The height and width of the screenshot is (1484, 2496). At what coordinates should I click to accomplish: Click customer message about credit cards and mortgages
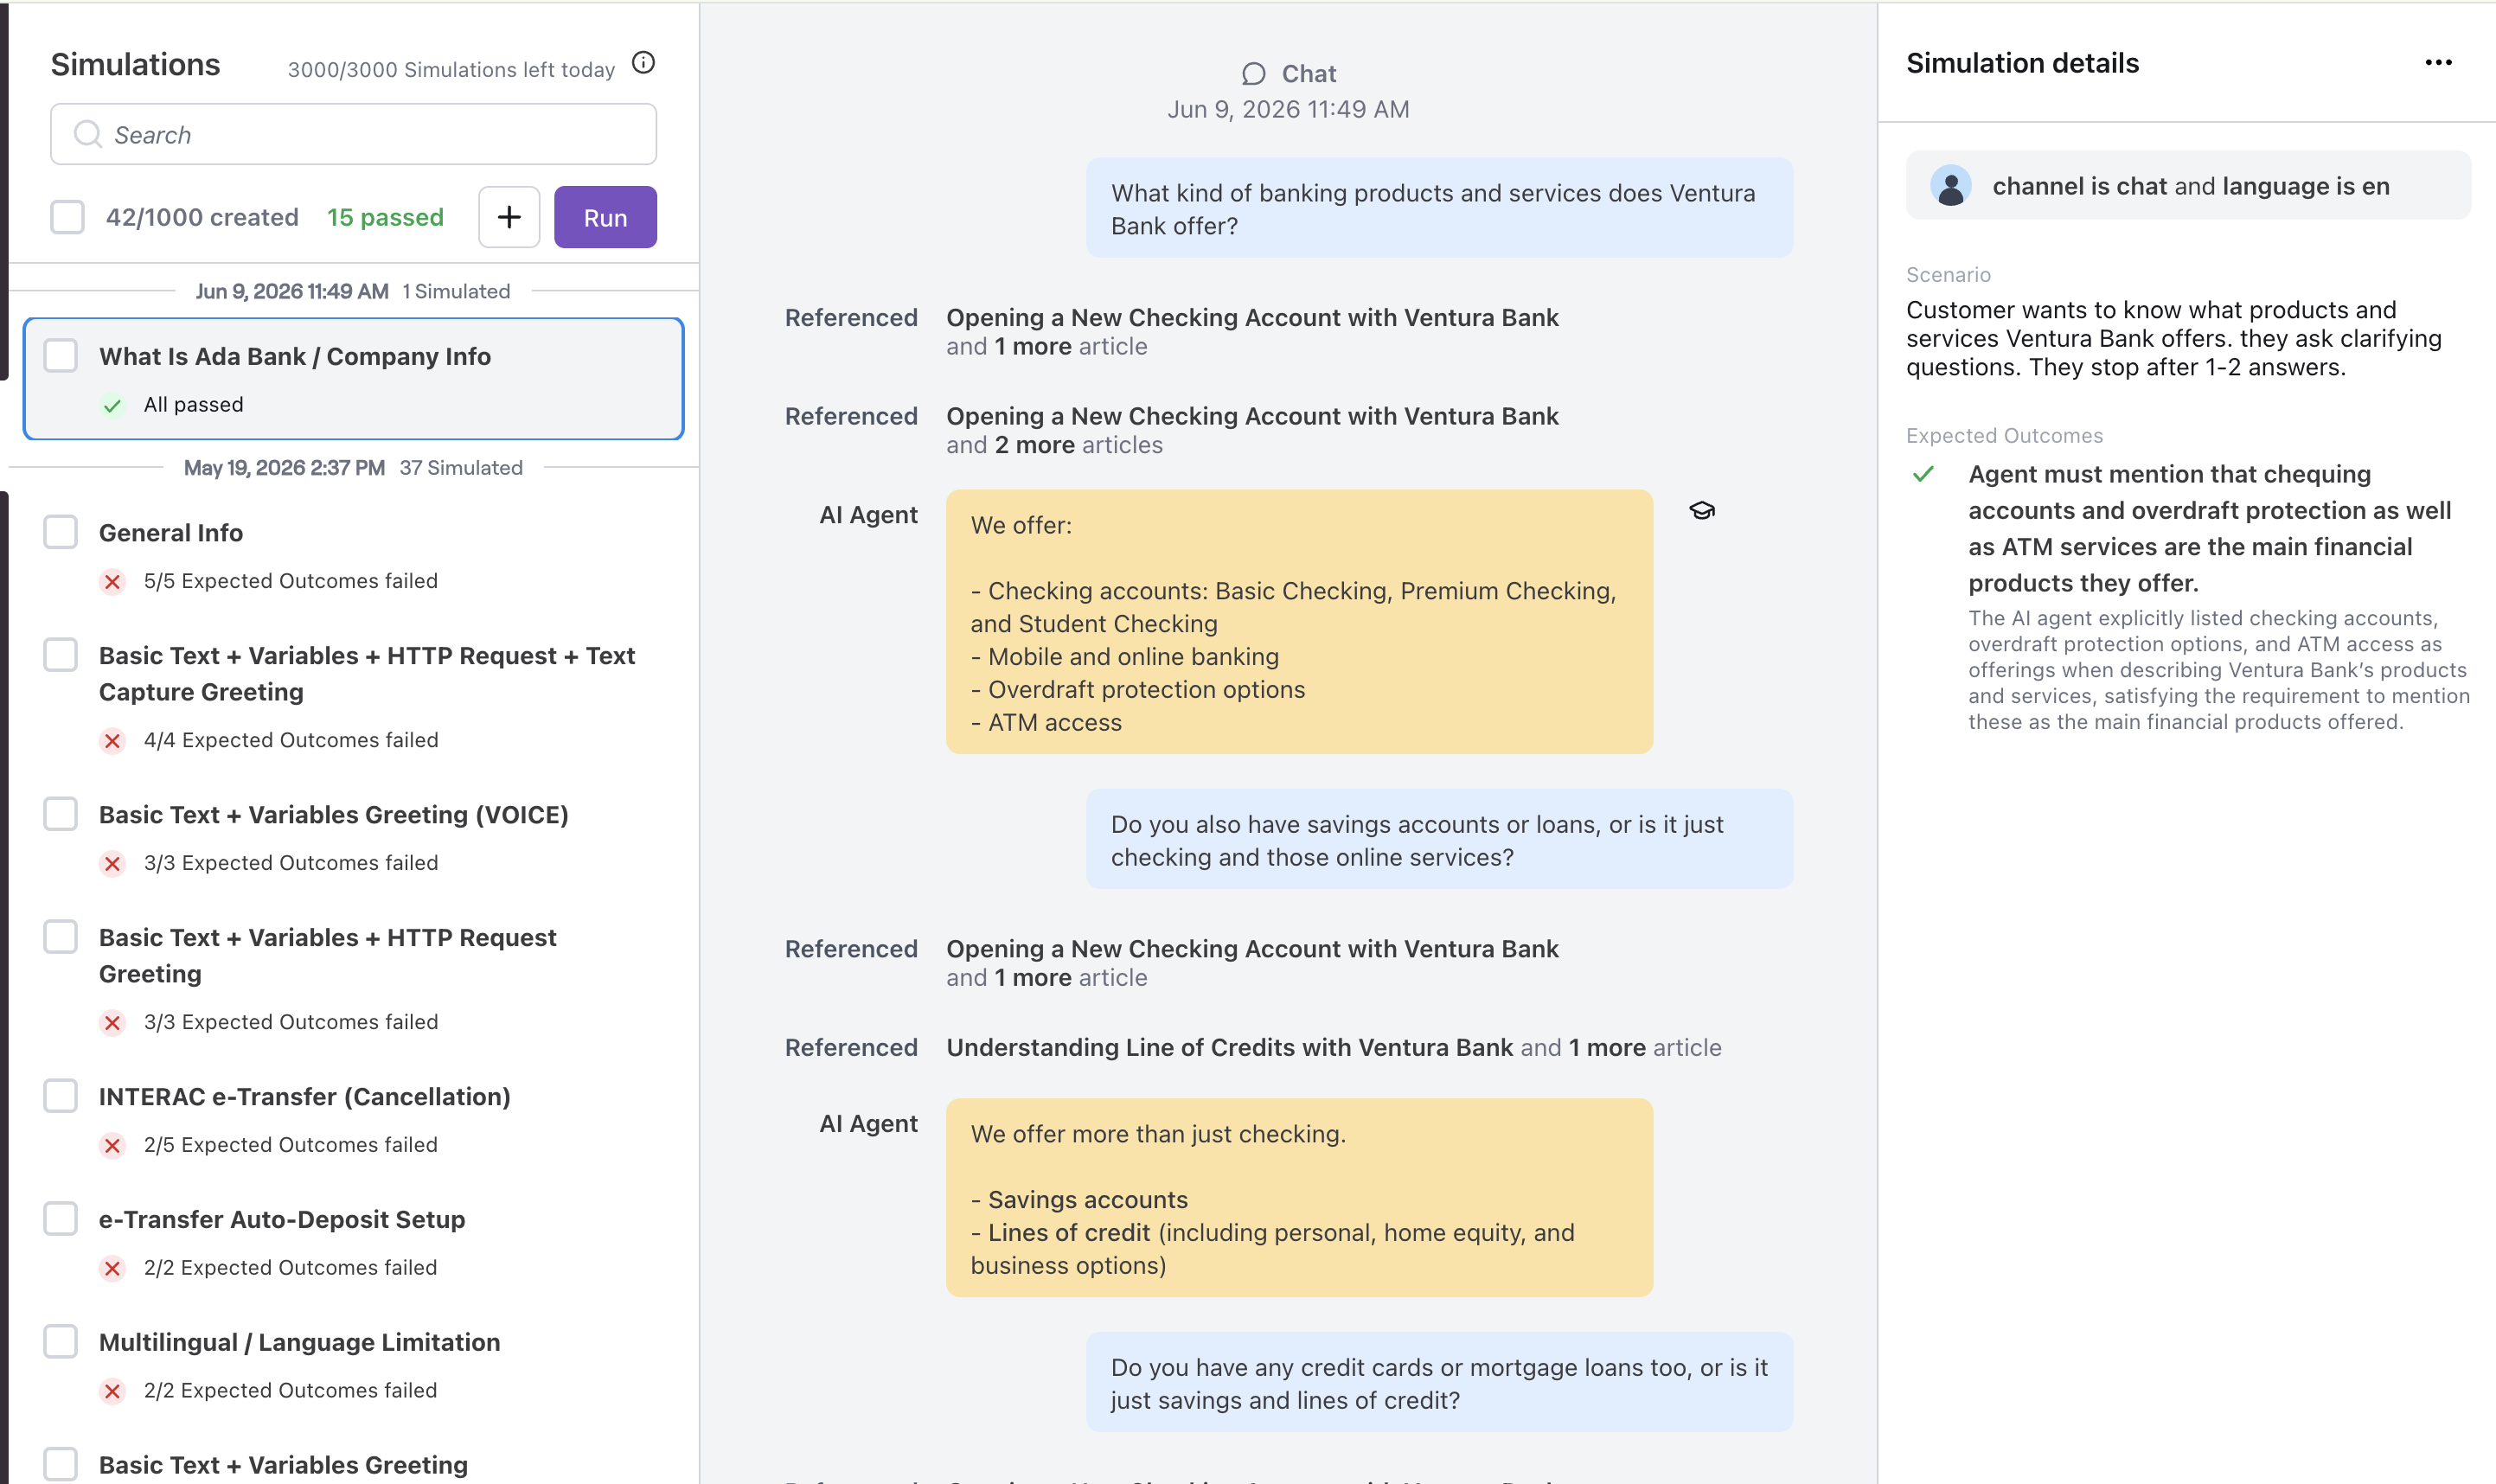[1439, 1383]
